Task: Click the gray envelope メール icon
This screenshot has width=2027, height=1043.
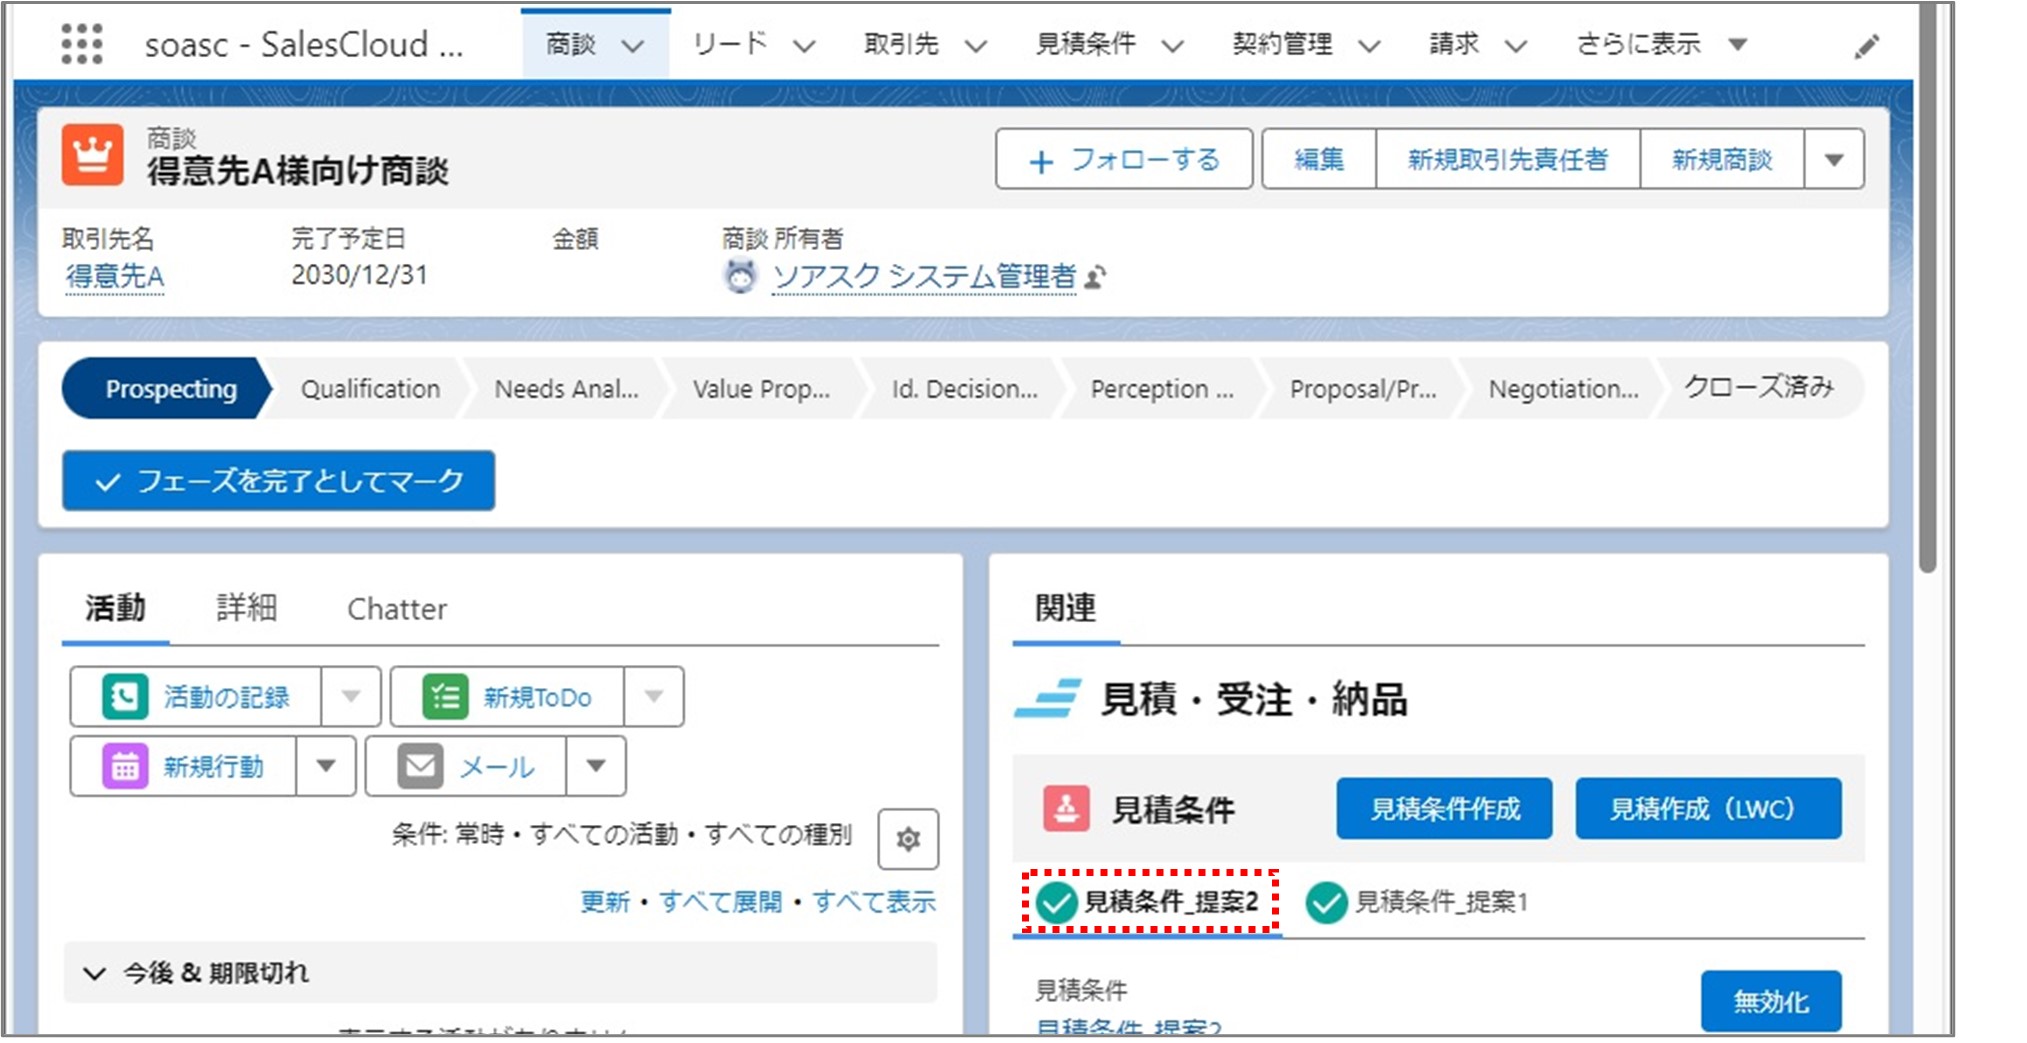Action: (420, 767)
